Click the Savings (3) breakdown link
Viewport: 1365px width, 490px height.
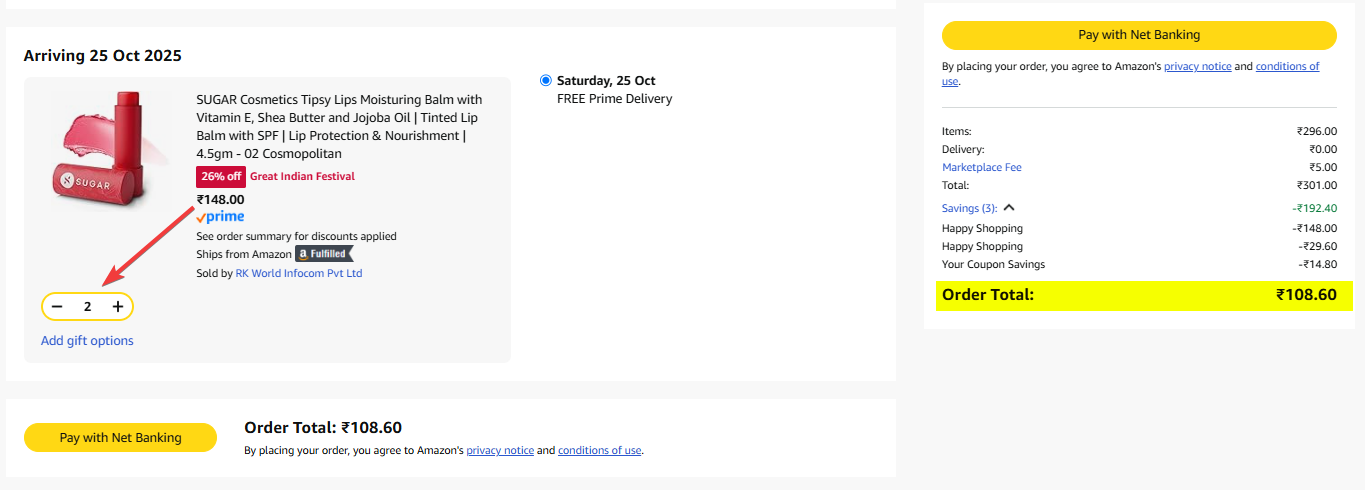(x=969, y=208)
